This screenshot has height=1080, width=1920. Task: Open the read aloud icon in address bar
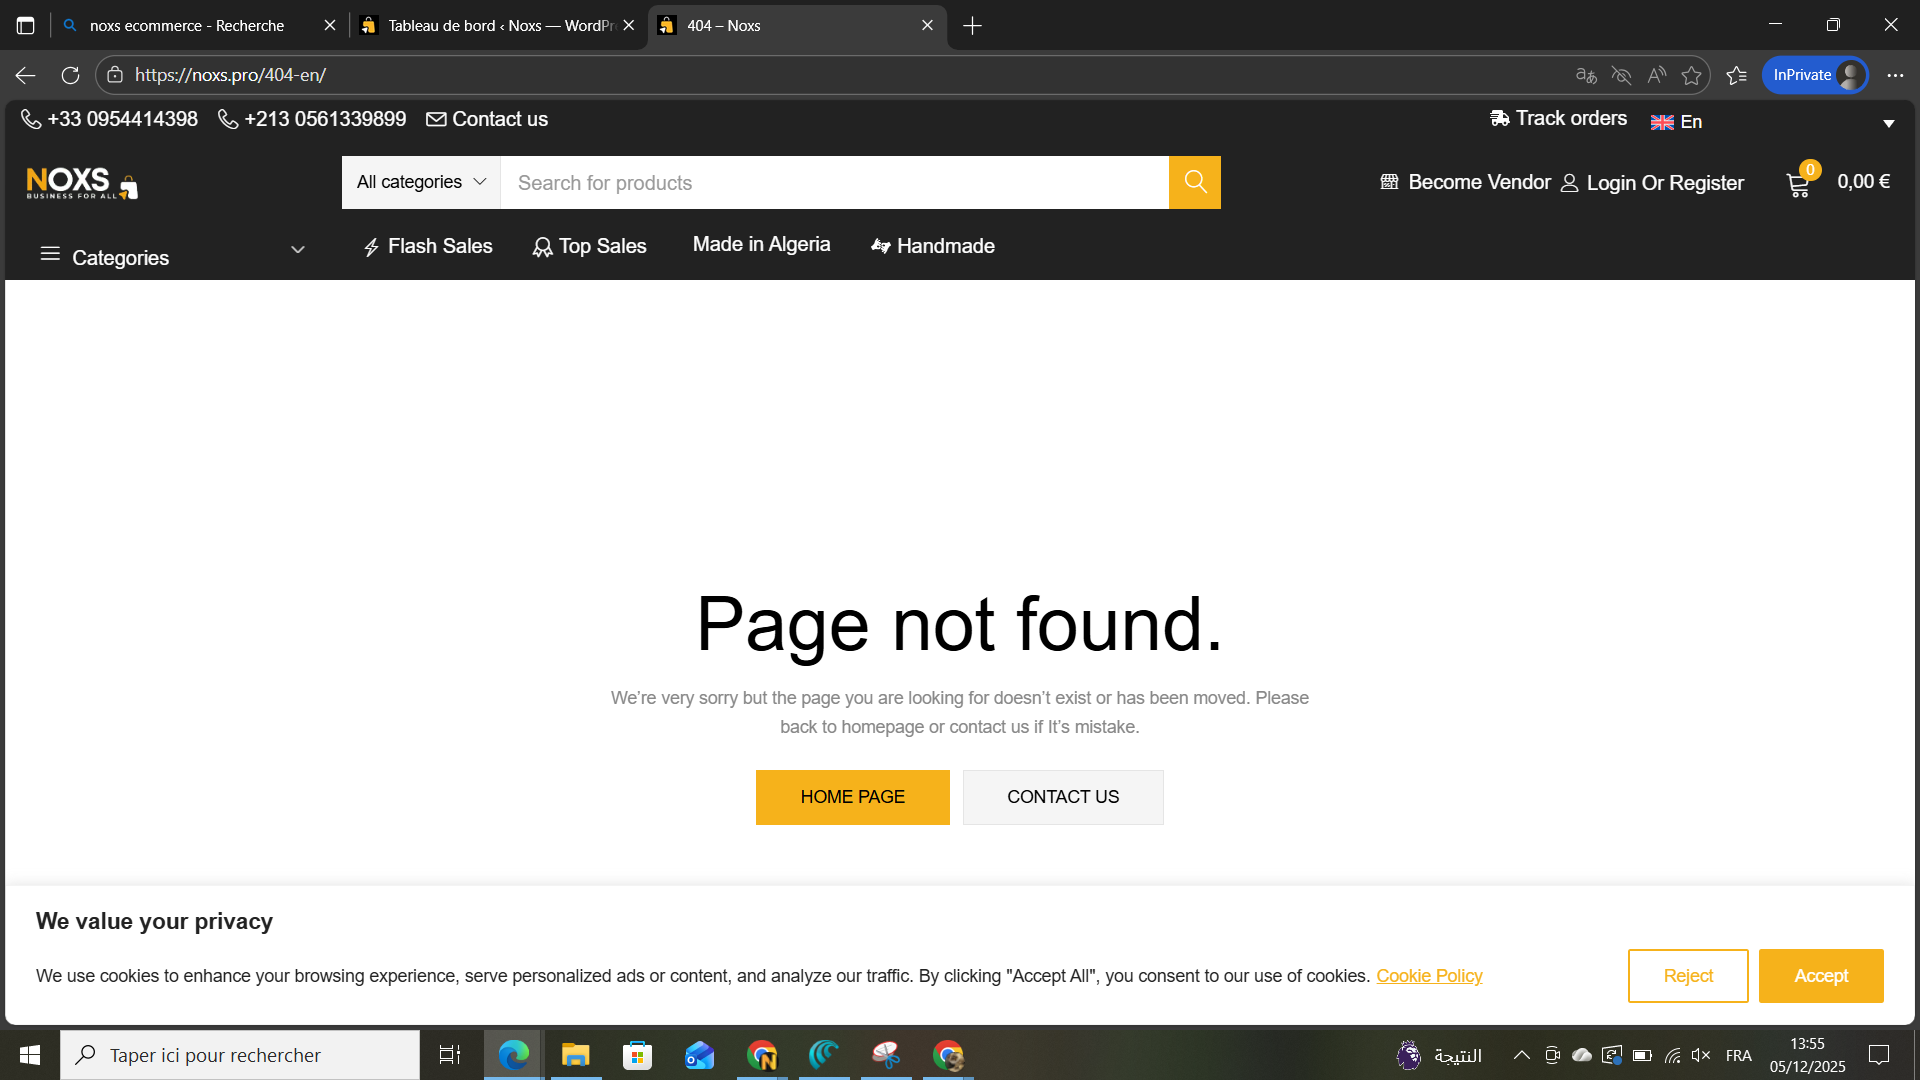(1656, 75)
